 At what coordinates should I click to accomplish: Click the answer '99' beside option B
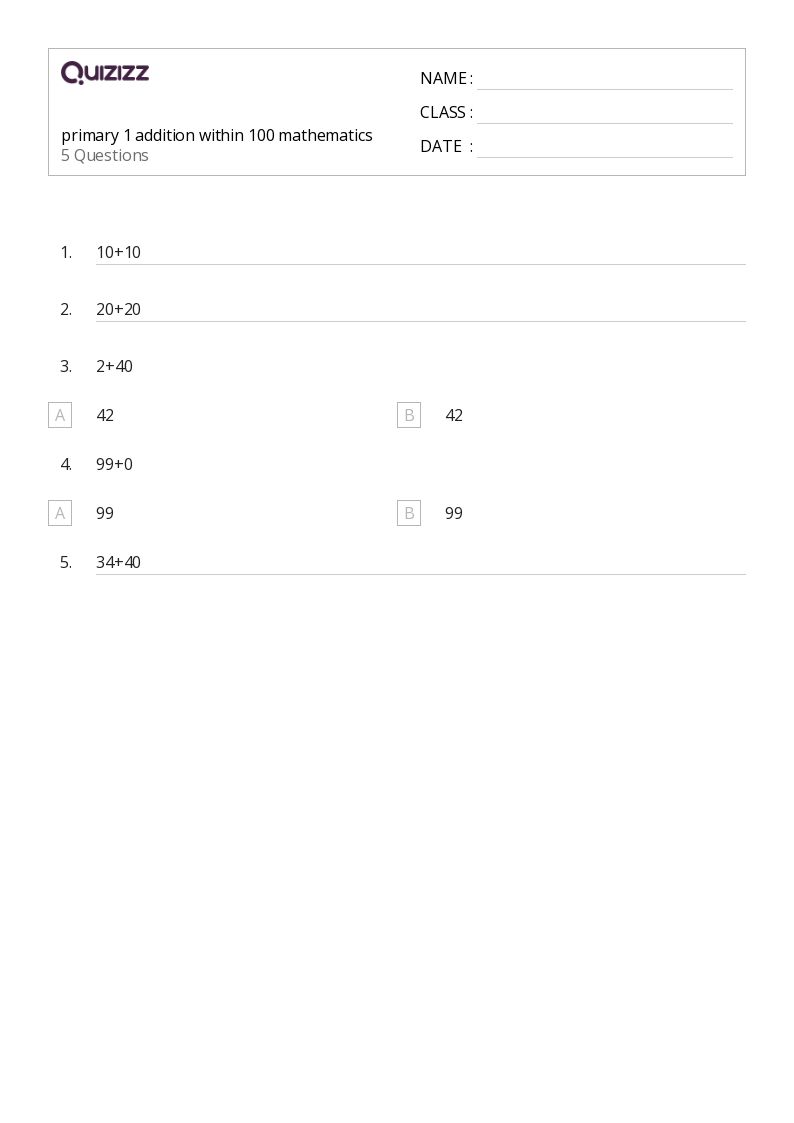(x=454, y=513)
